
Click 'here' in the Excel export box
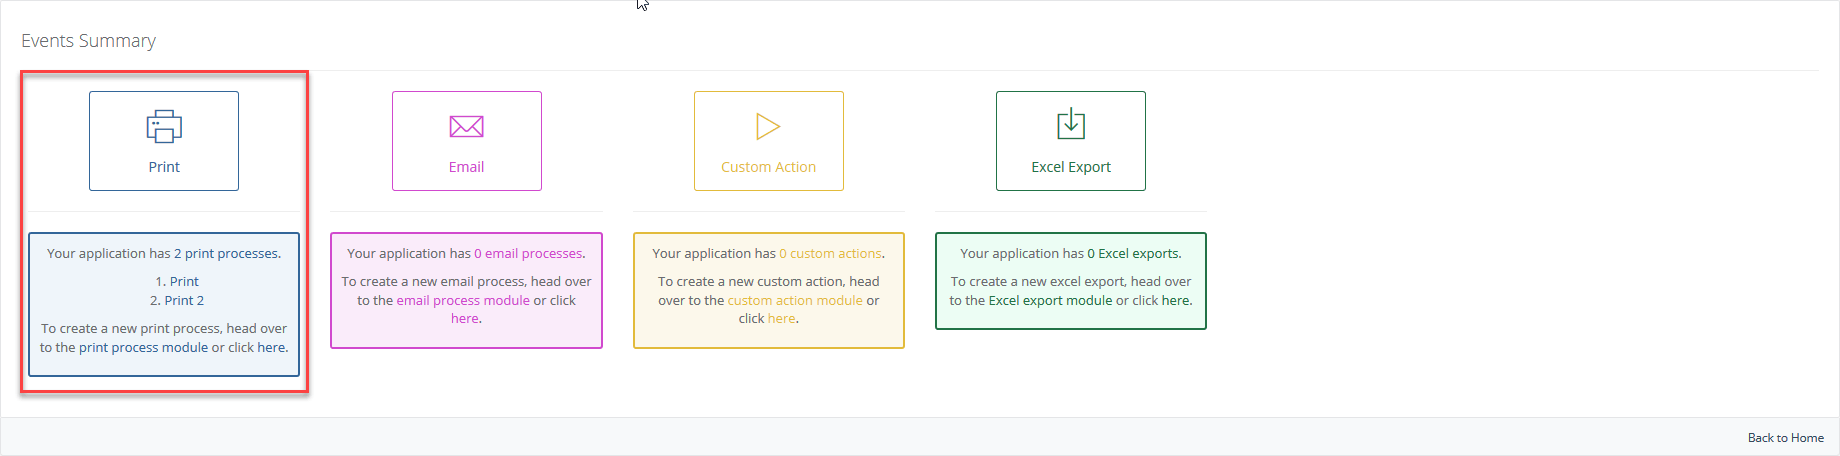[1175, 301]
